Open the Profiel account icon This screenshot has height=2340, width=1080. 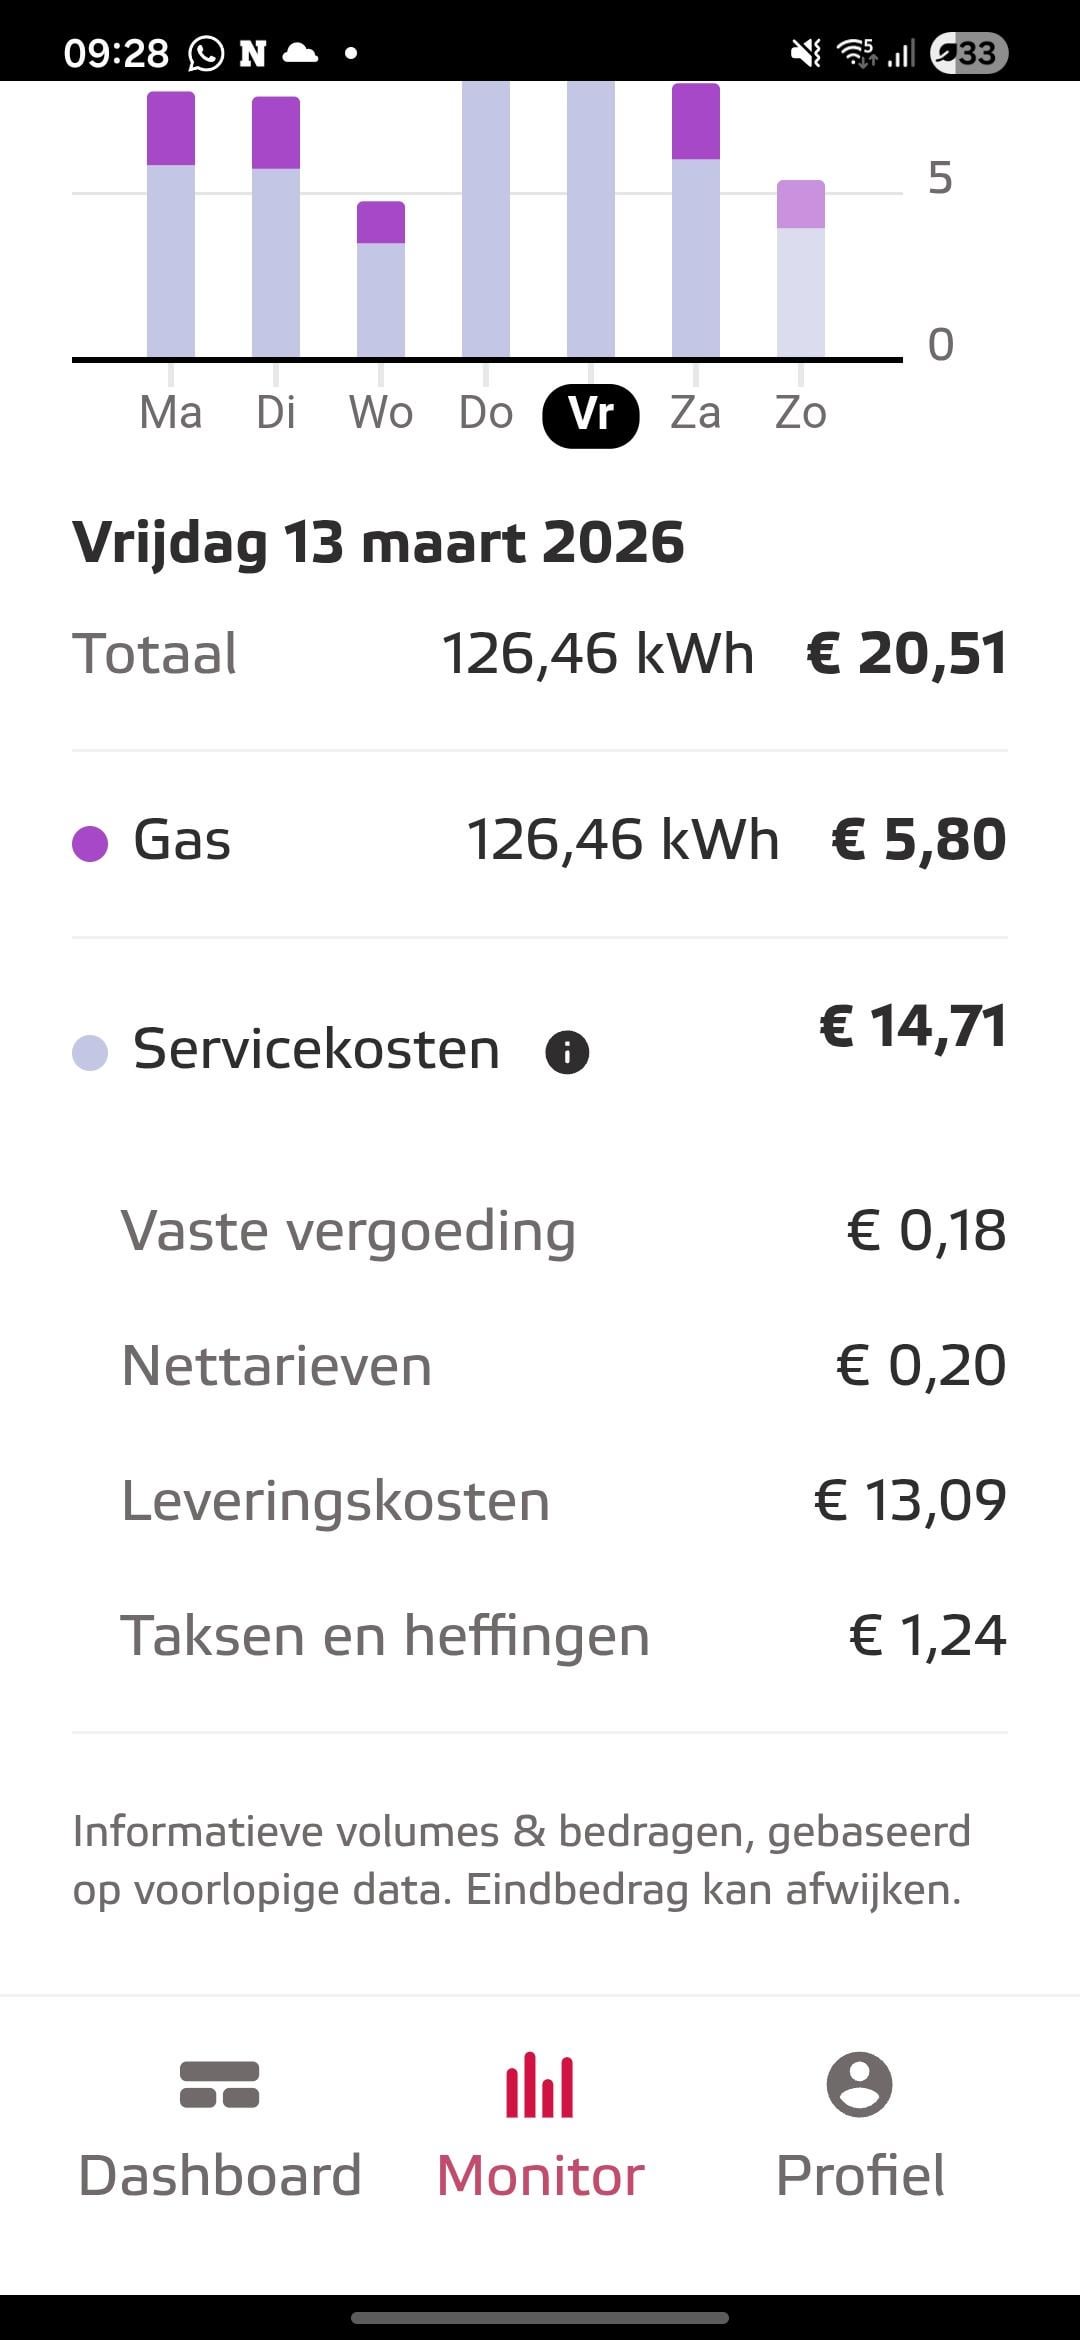coord(859,2086)
